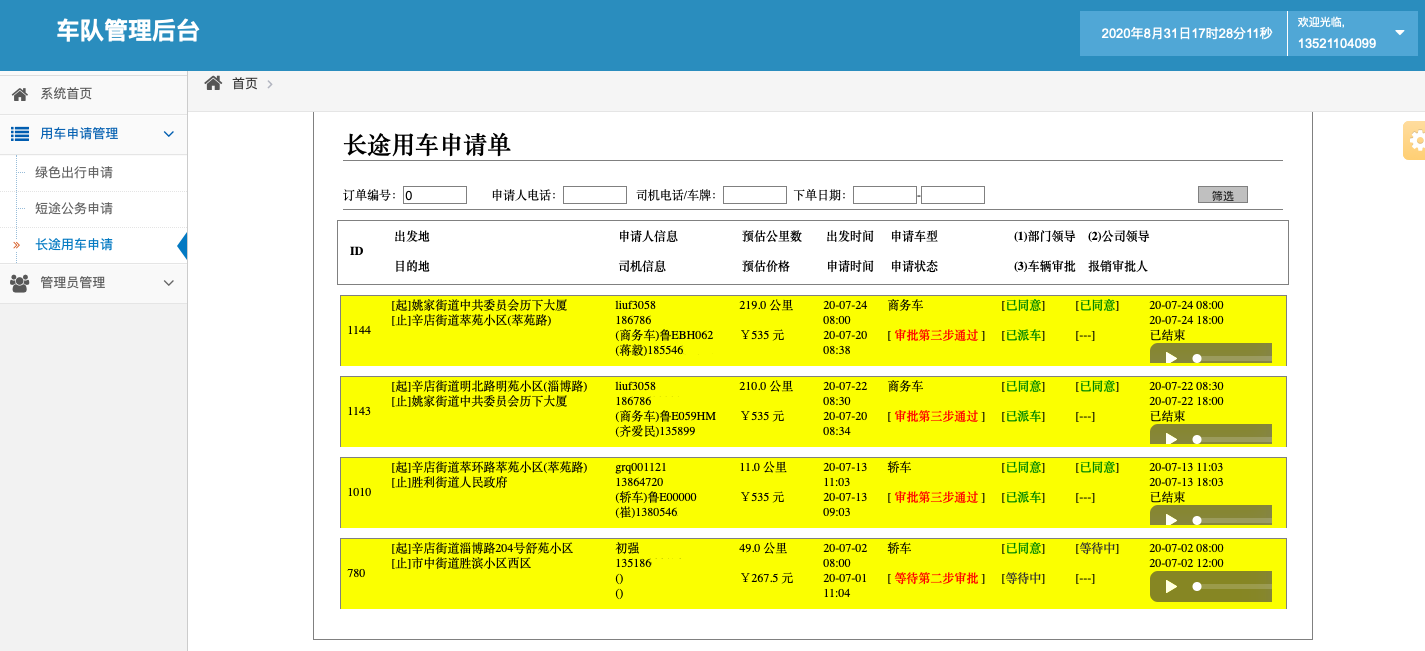
Task: Open 用车申请管理 menu label
Action: point(79,134)
